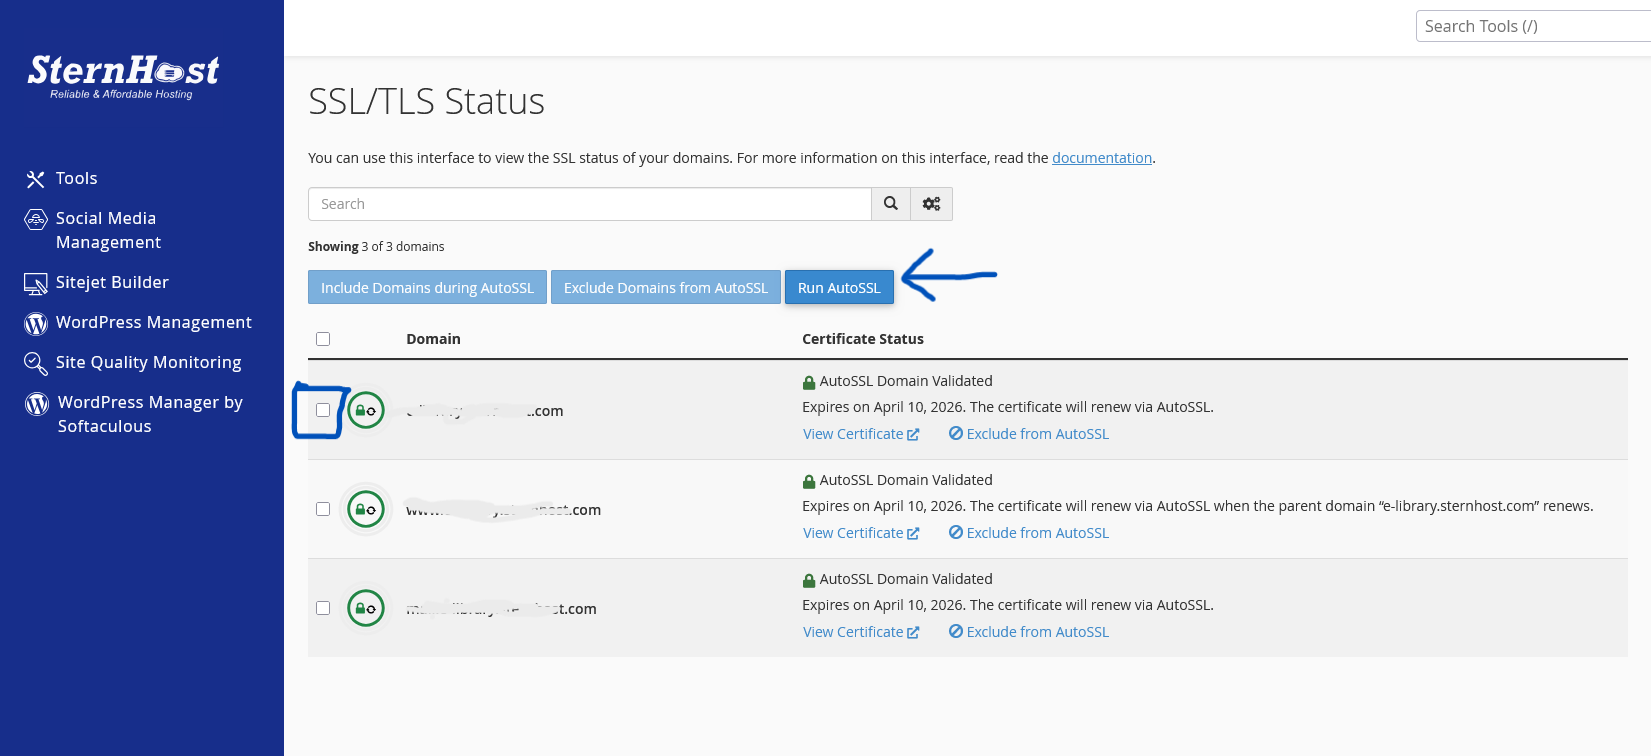
Task: Check the first domain's checkbox
Action: coord(323,410)
